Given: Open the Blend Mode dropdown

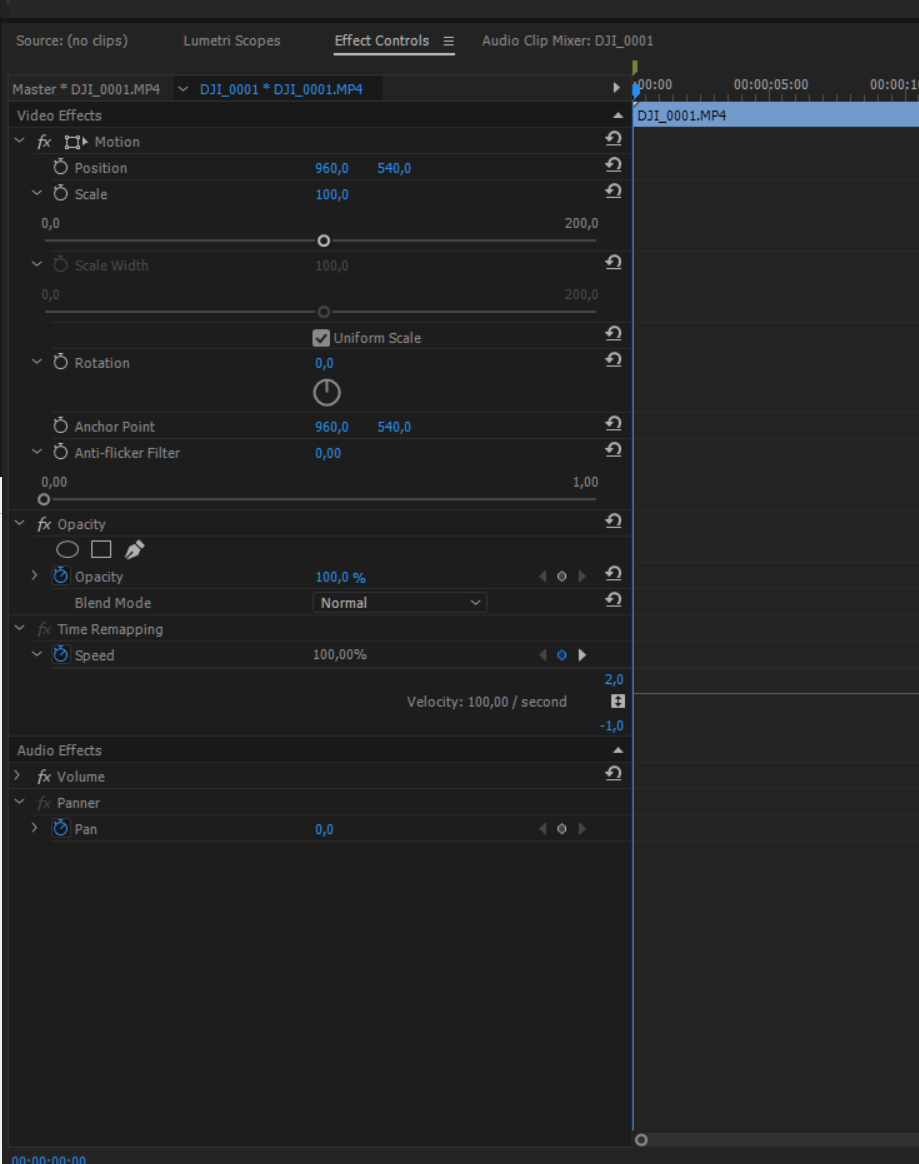Looking at the screenshot, I should click(399, 602).
